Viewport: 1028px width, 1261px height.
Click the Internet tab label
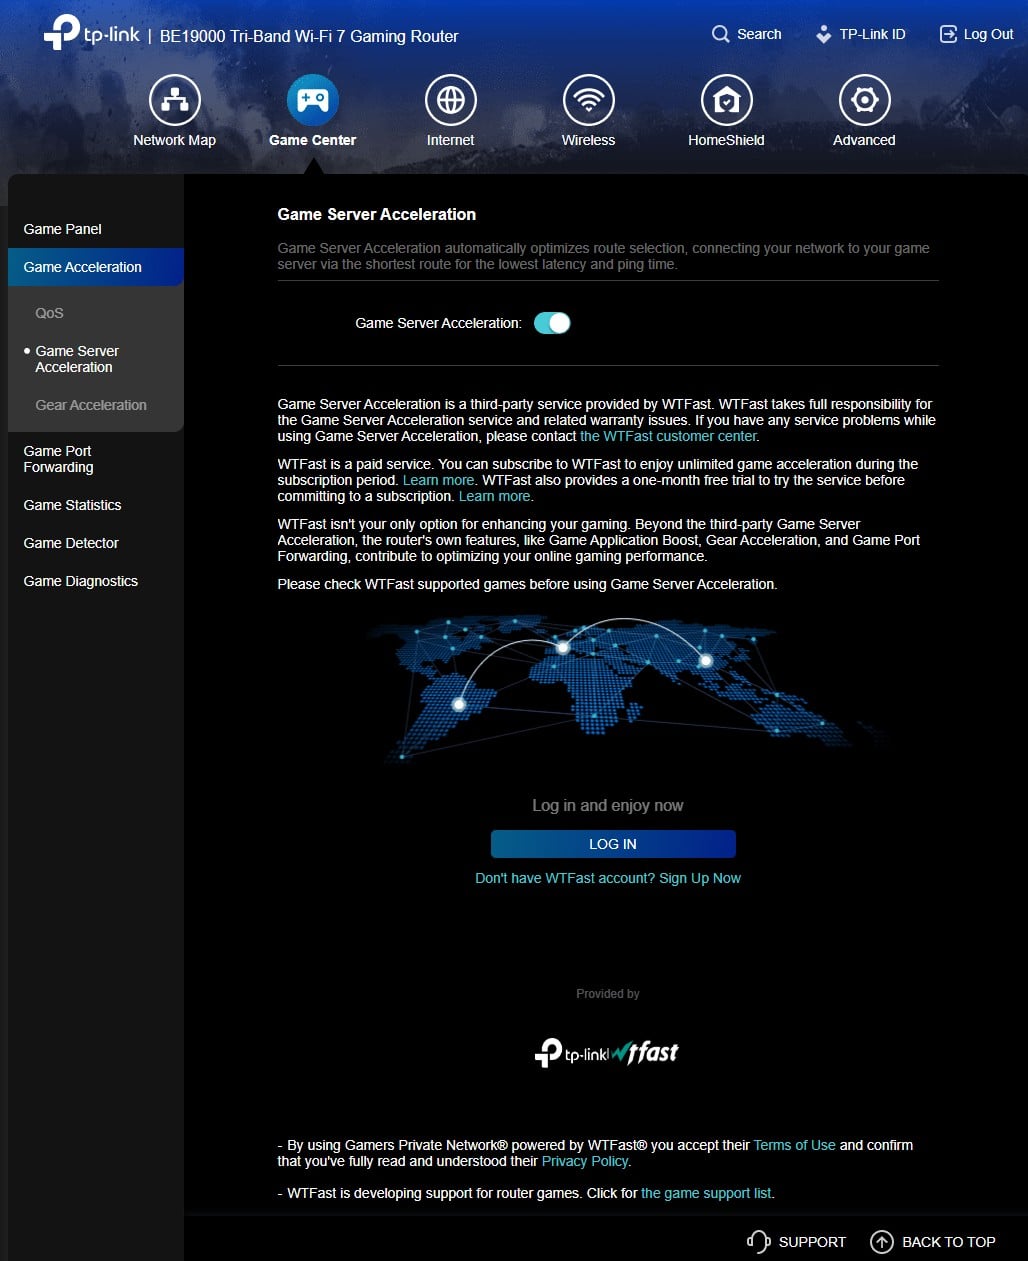click(x=451, y=140)
